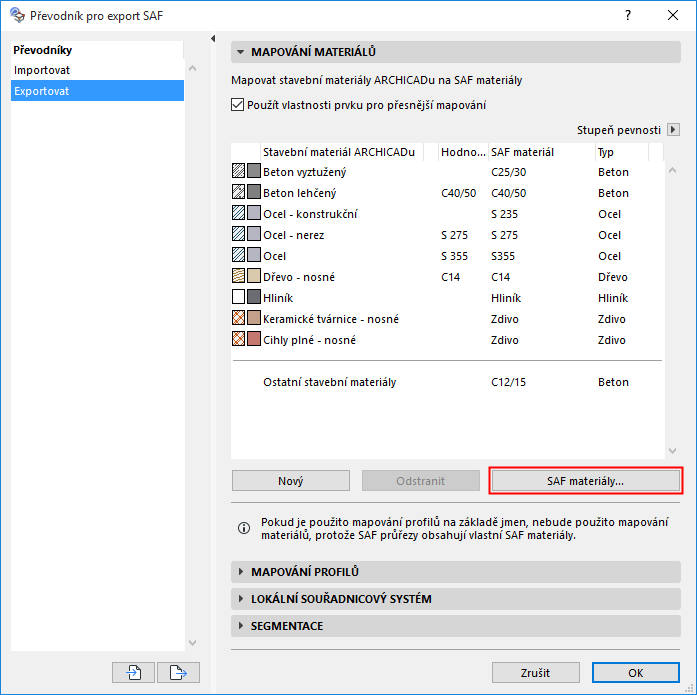Click the hatch icon for Ocel - konstrukční

tap(239, 213)
